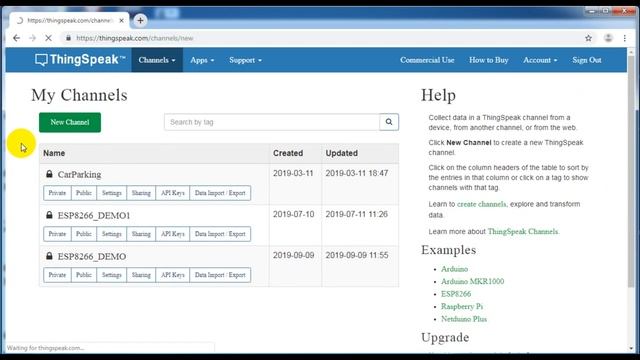
Task: Open Sharing for CarParking
Action: (141, 193)
